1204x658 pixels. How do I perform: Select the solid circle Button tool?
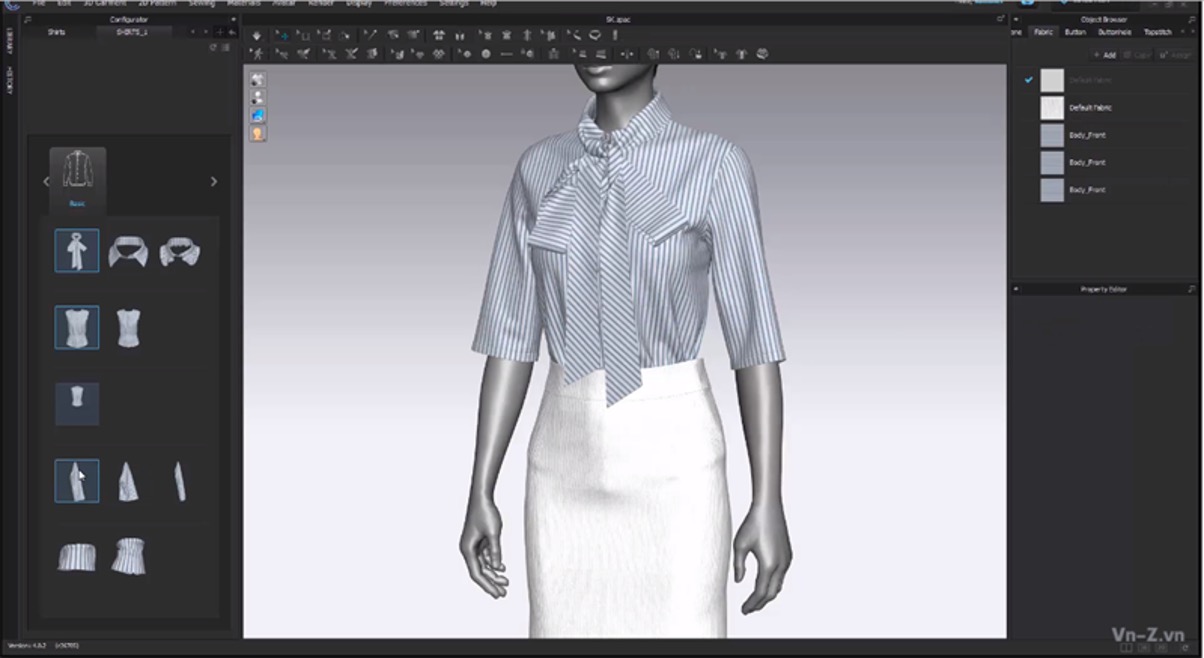tap(486, 54)
